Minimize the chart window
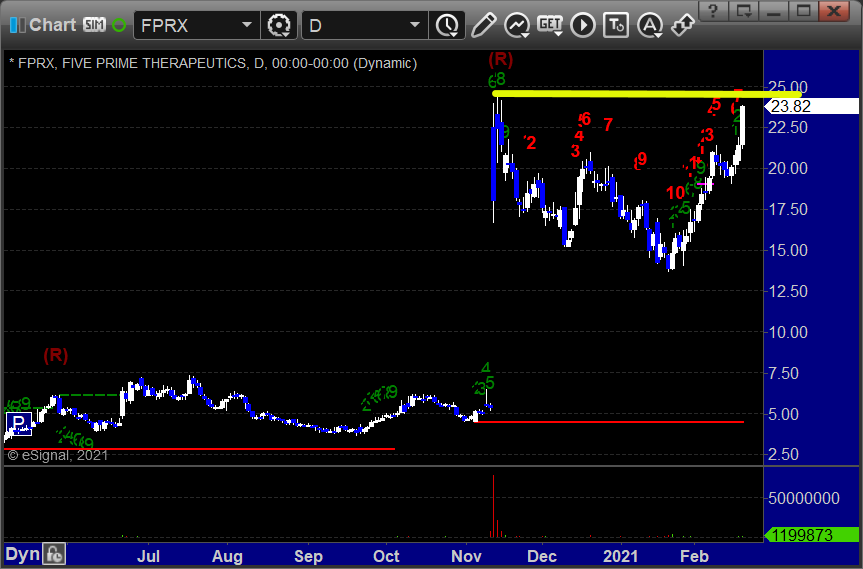This screenshot has height=569, width=863. (x=773, y=10)
